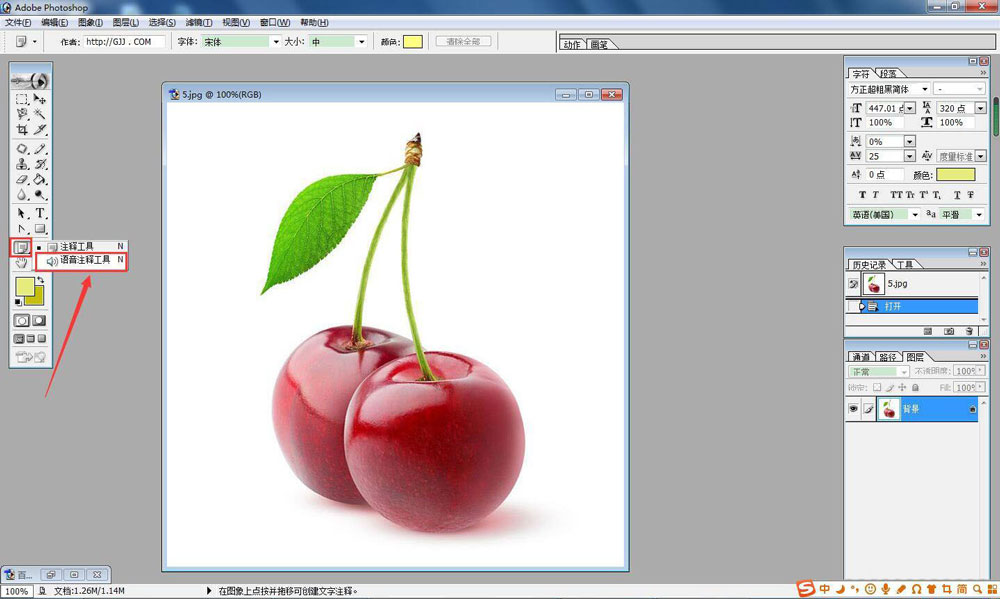
Task: Open leading dropdown 320 点
Action: pyautogui.click(x=981, y=108)
